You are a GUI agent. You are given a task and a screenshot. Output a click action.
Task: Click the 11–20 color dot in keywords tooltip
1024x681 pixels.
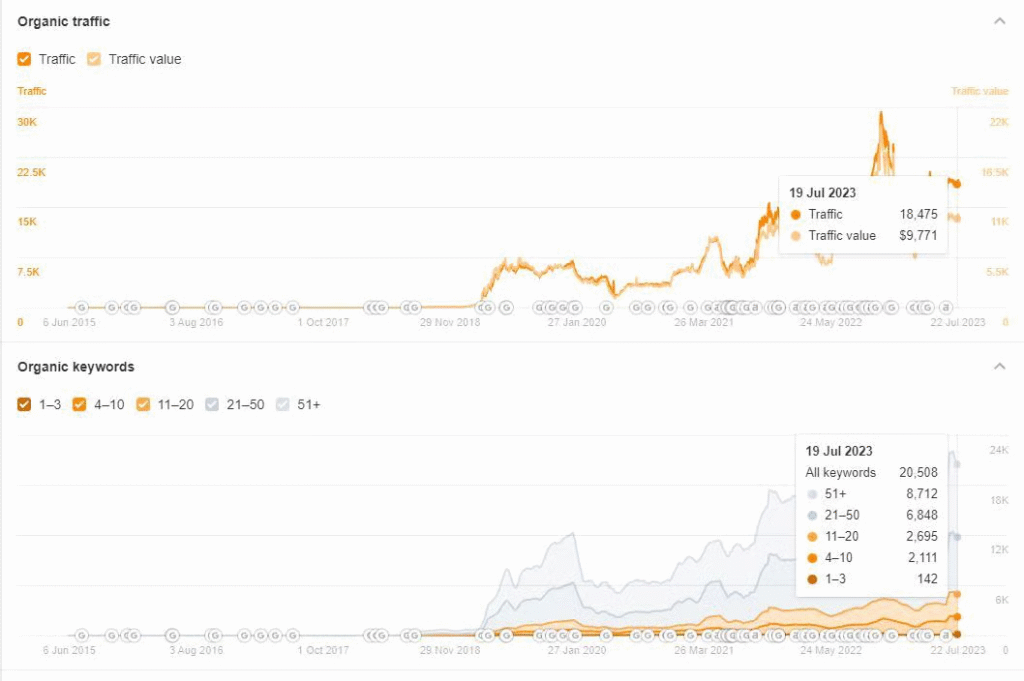(x=812, y=537)
